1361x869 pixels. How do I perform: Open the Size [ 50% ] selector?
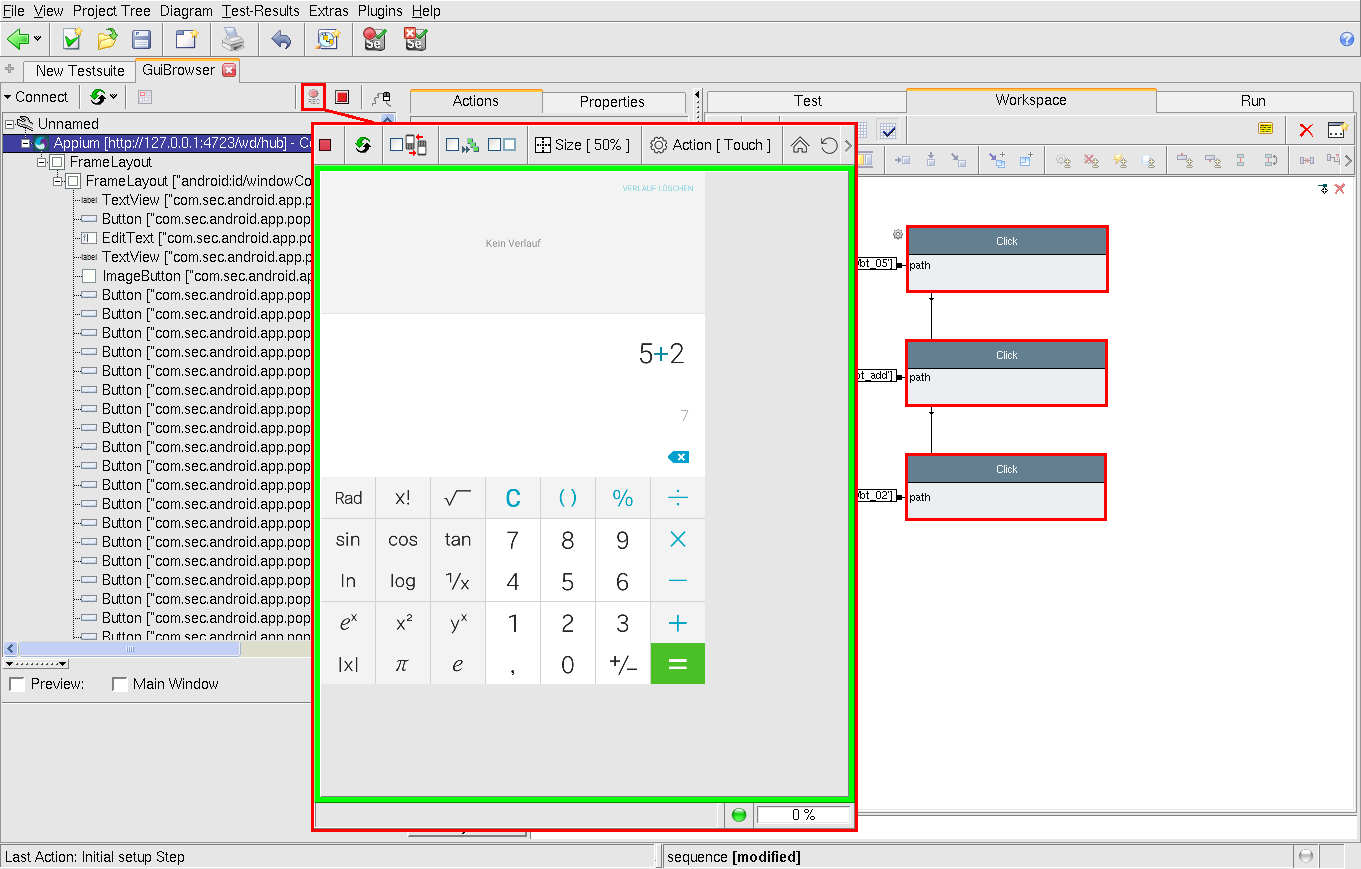(584, 145)
